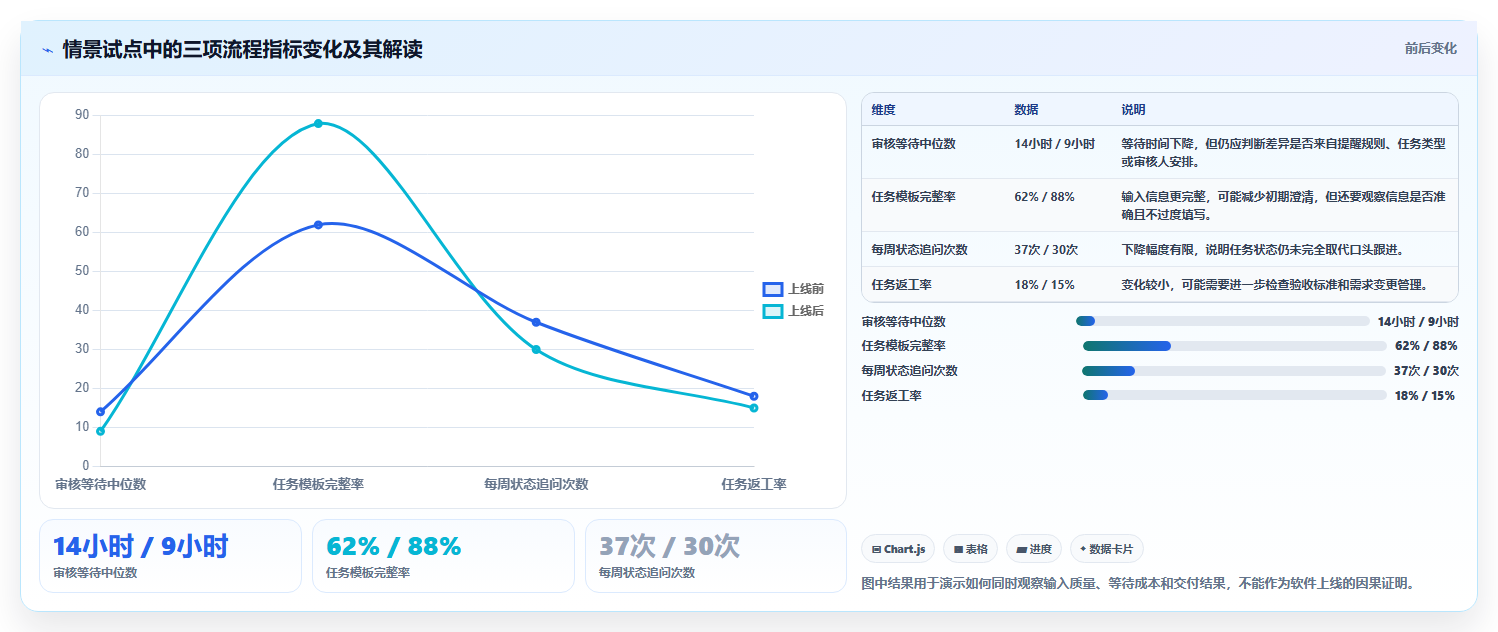1498x632 pixels.
Task: Click the description 变化较小，可能需要进一步检查验收标准
Action: (1274, 285)
